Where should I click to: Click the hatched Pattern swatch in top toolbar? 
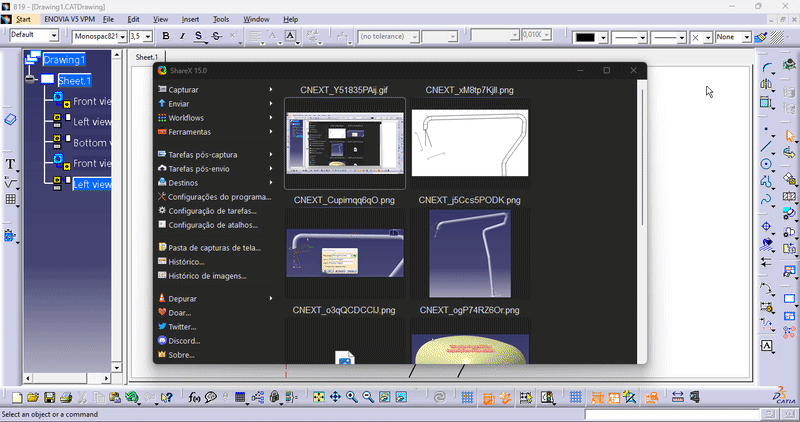pyautogui.click(x=777, y=37)
